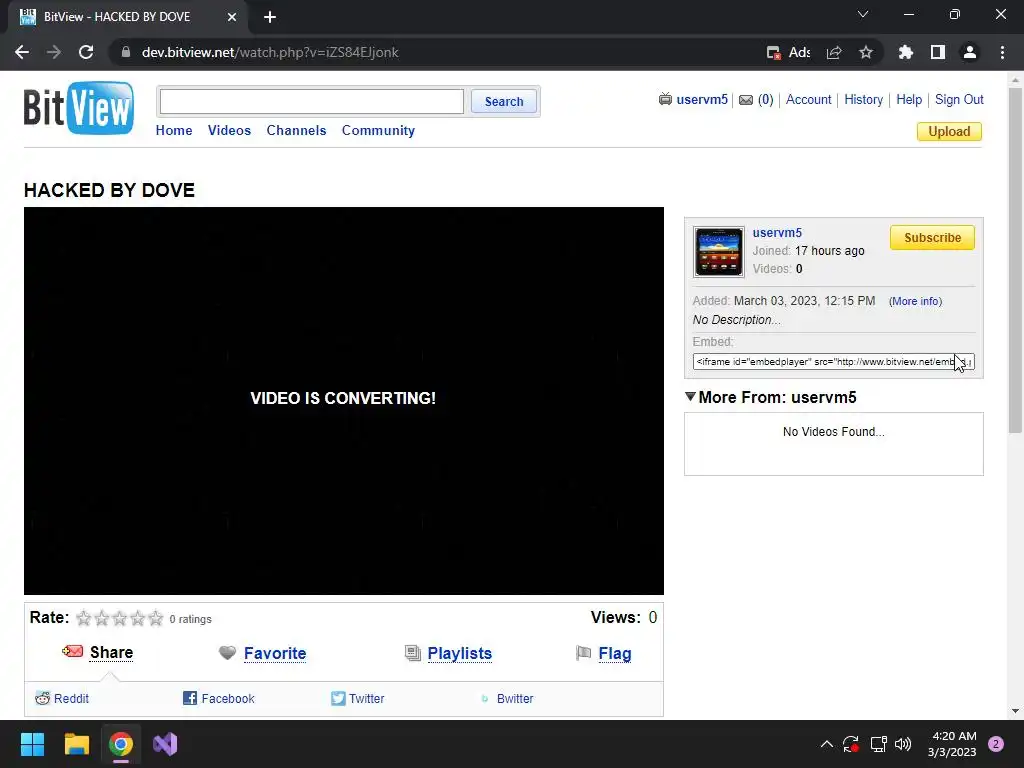Screen dimensions: 1024x768
Task: Open the Help link
Action: click(x=909, y=99)
